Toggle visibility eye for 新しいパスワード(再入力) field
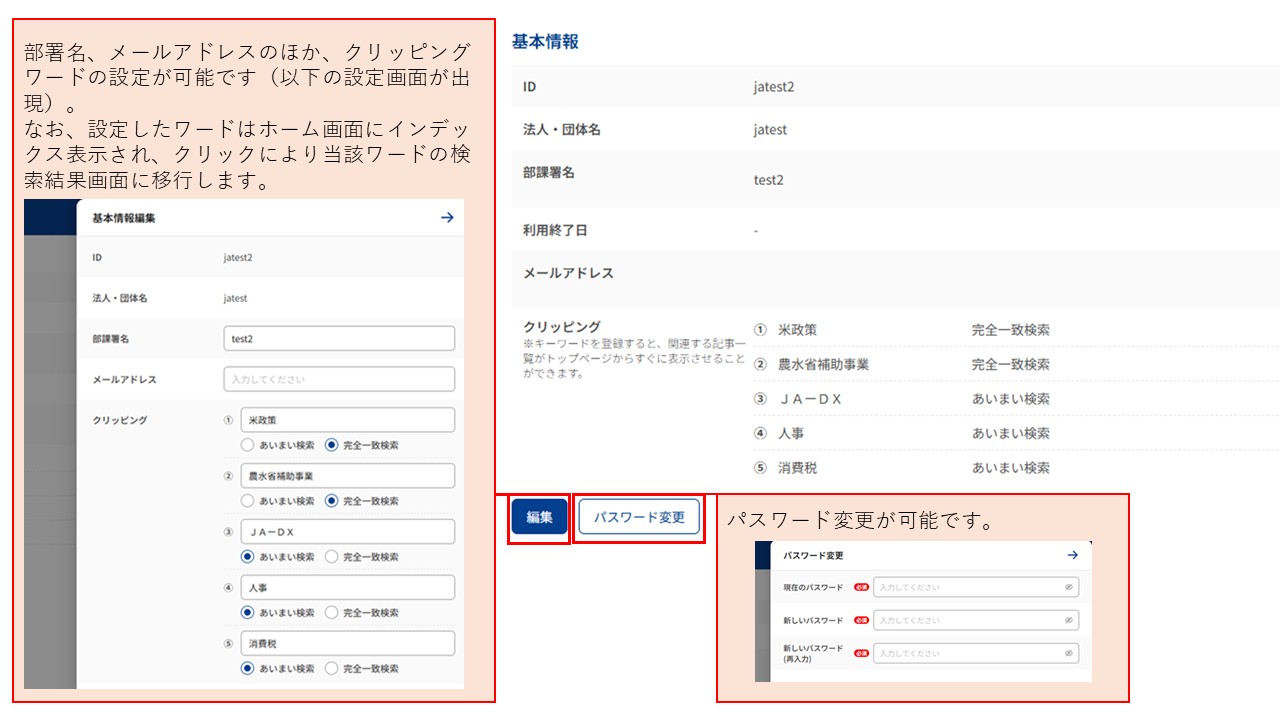The image size is (1280, 720). click(1069, 653)
